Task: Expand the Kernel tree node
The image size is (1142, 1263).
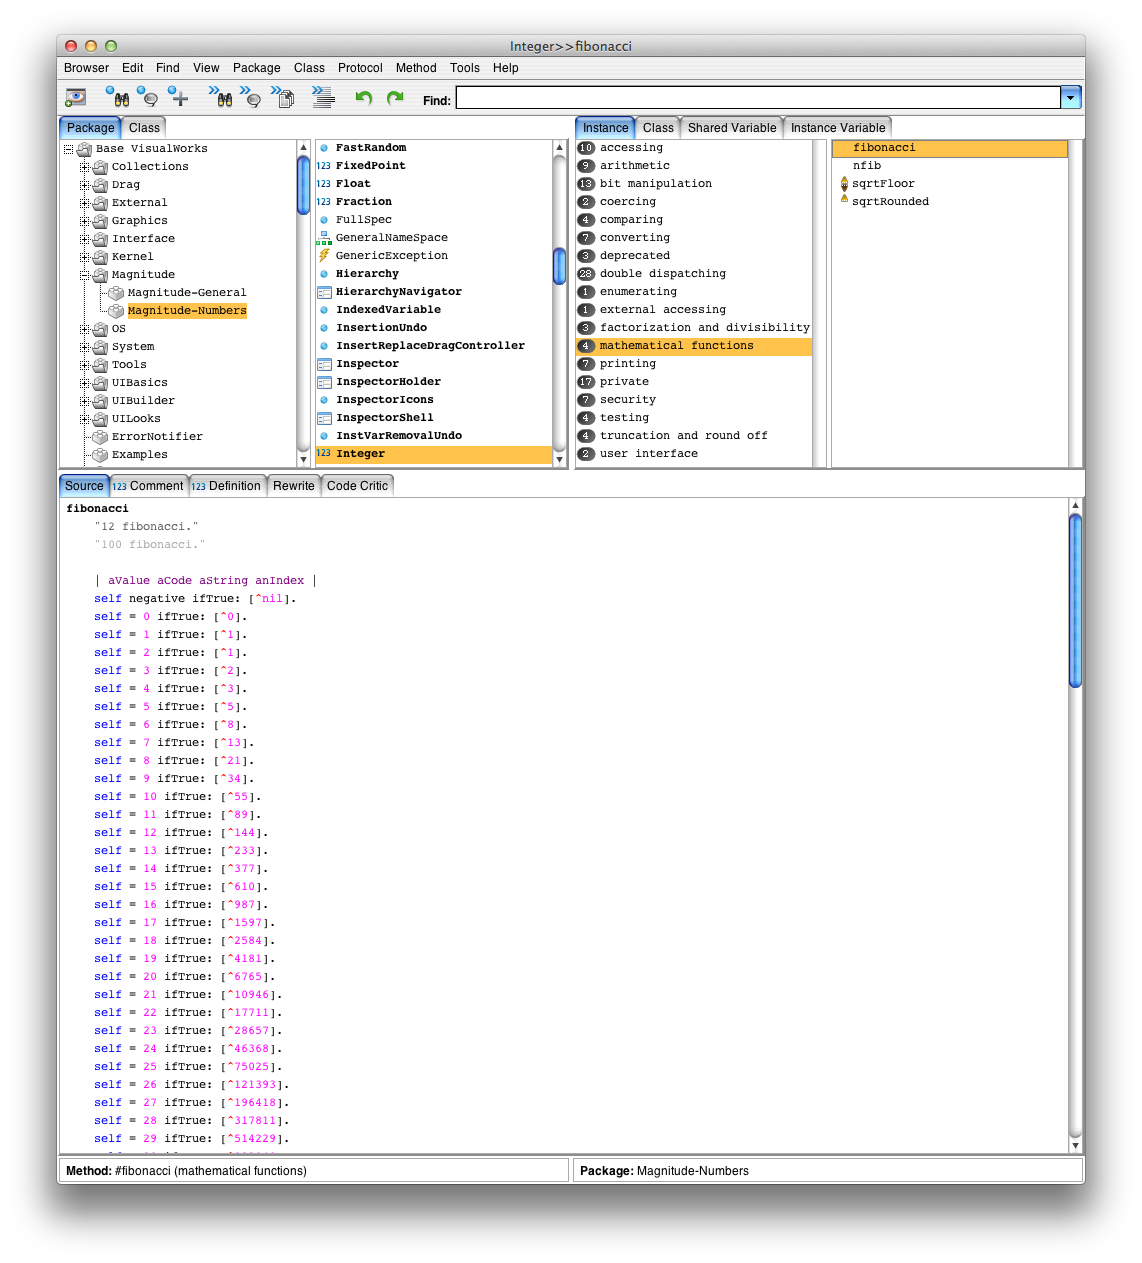Action: pos(85,257)
